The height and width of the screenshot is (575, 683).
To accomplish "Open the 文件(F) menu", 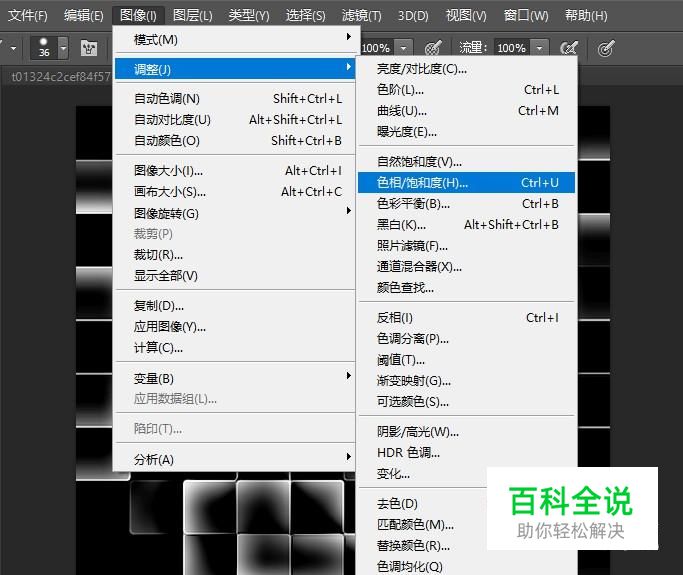I will click(x=27, y=16).
